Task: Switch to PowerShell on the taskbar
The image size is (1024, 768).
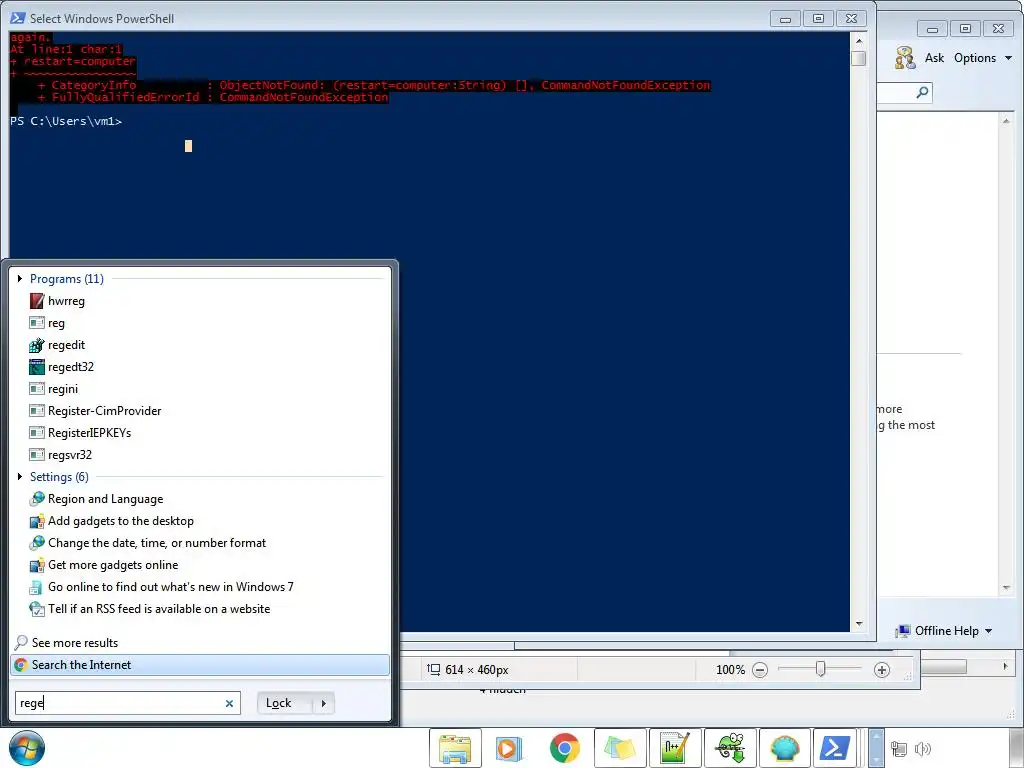Action: click(x=835, y=748)
